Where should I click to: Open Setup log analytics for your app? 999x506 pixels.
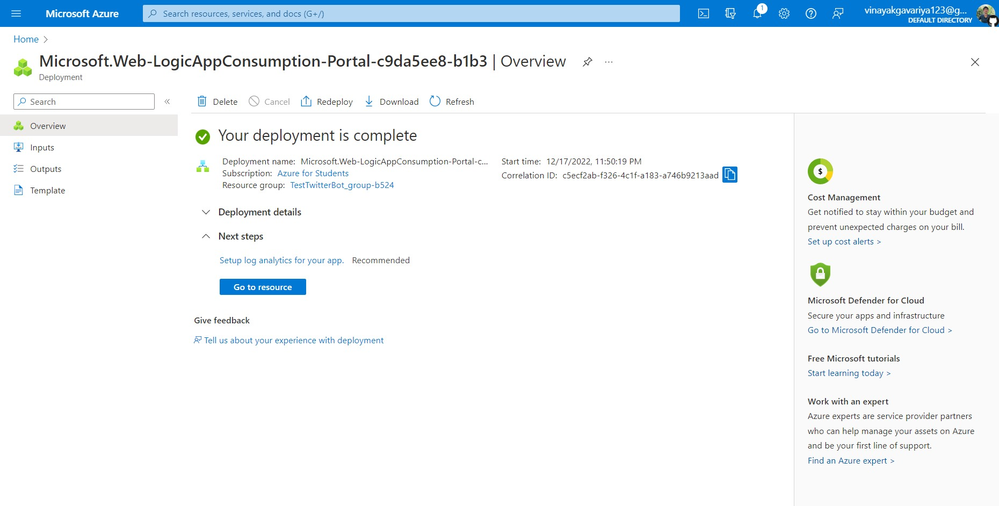tap(282, 260)
